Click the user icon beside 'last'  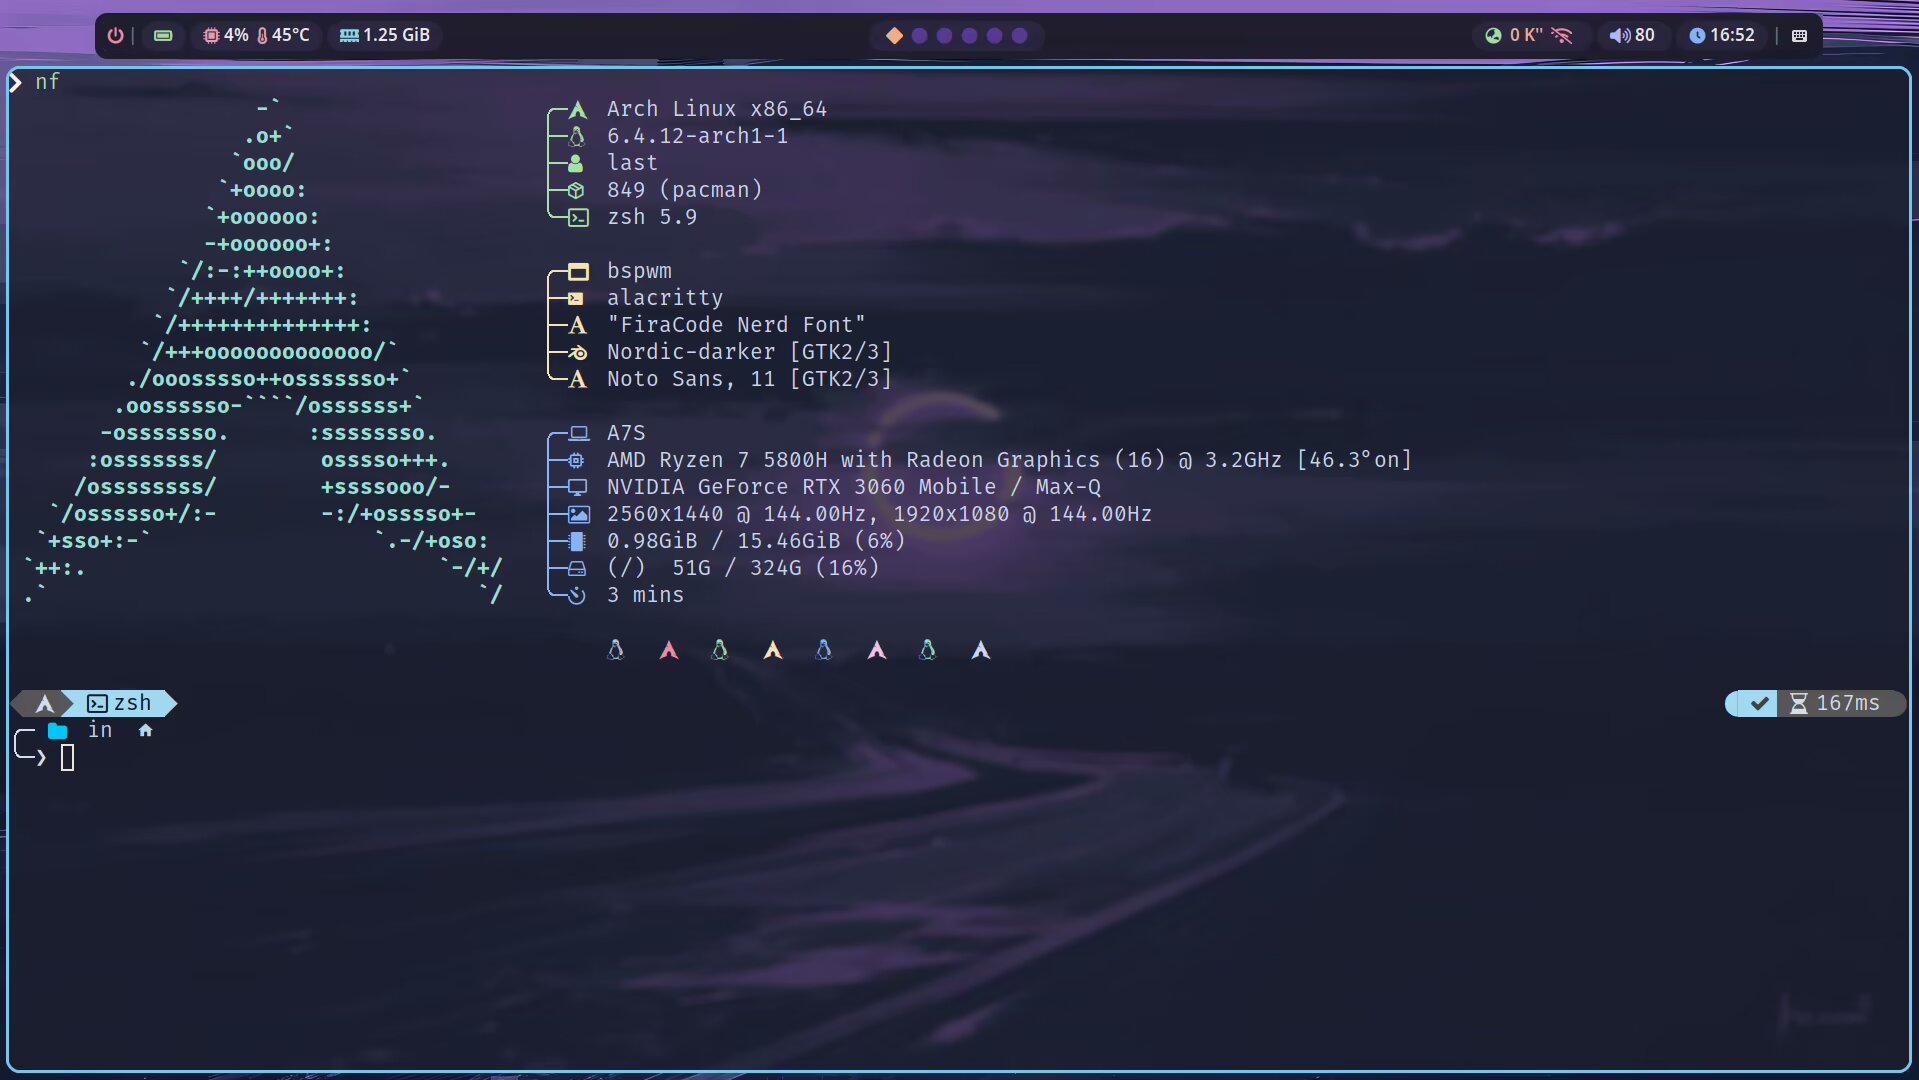(576, 163)
